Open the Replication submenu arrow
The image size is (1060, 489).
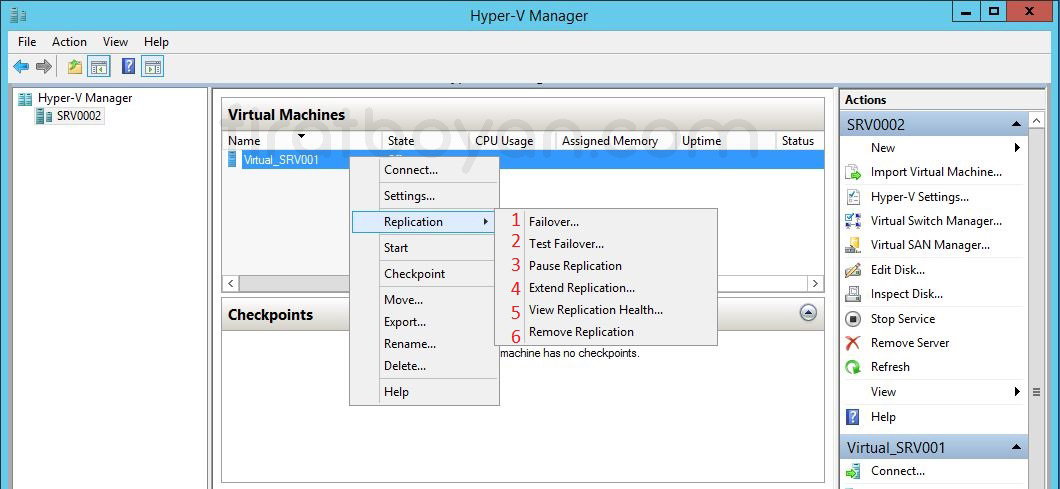coord(485,222)
